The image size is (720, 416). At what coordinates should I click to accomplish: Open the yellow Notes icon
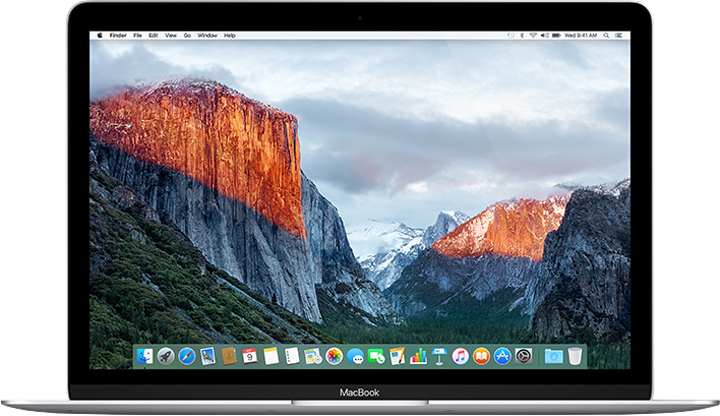[x=271, y=356]
